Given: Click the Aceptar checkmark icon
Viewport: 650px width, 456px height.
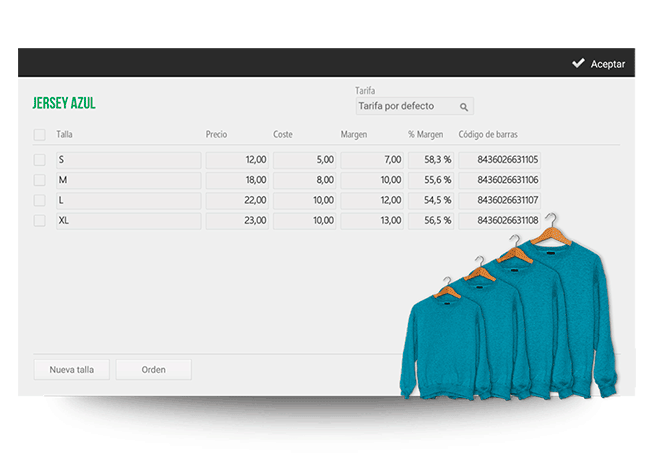Looking at the screenshot, I should [x=578, y=63].
